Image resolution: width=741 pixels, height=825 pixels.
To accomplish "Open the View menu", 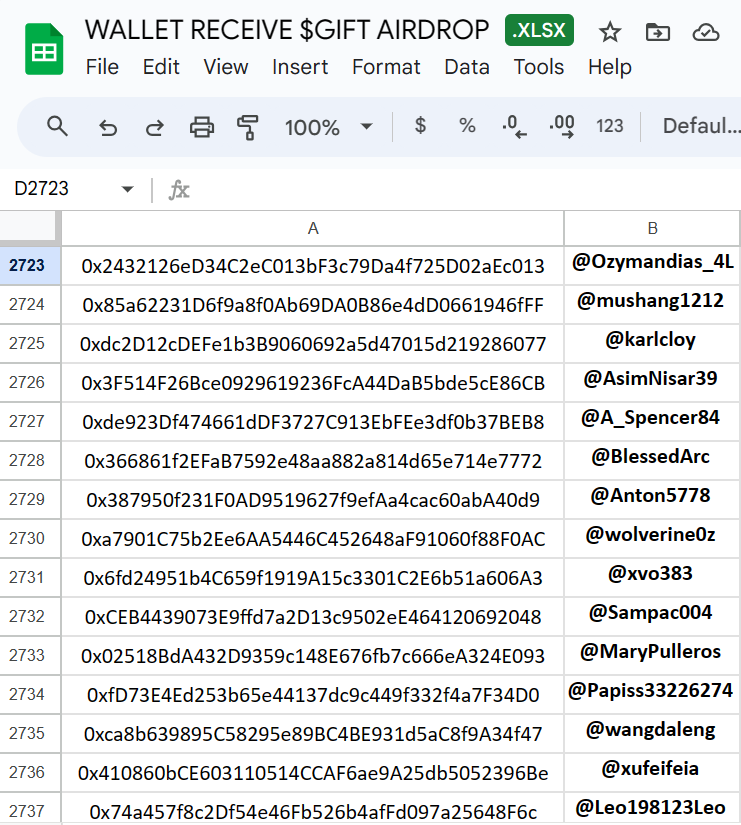I will point(226,67).
